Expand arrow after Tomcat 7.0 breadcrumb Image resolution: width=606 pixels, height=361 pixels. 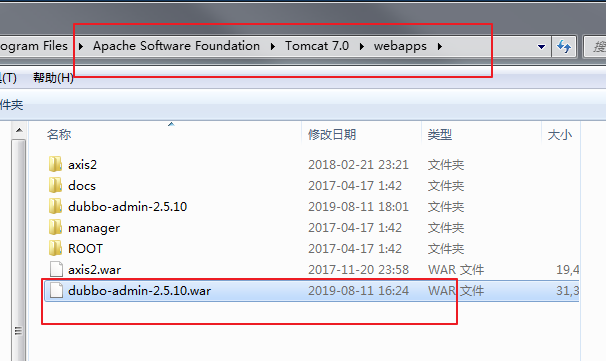(x=362, y=46)
